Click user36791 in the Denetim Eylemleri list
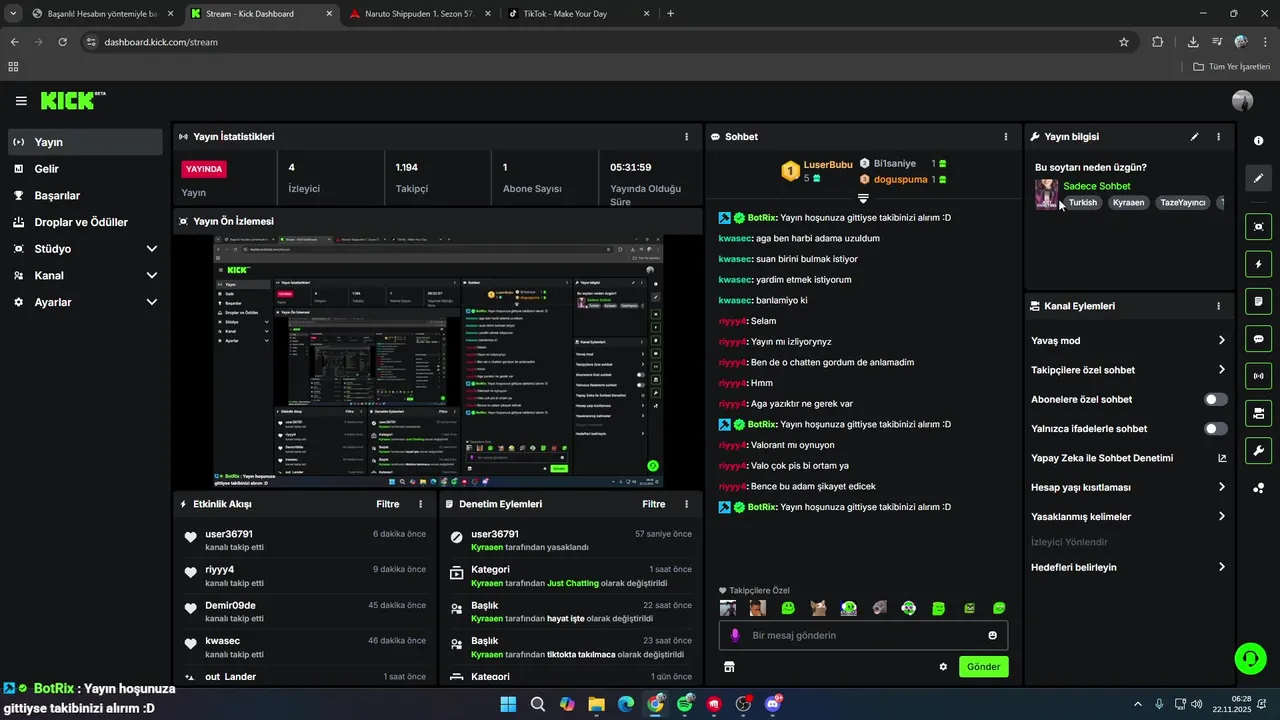 click(495, 534)
